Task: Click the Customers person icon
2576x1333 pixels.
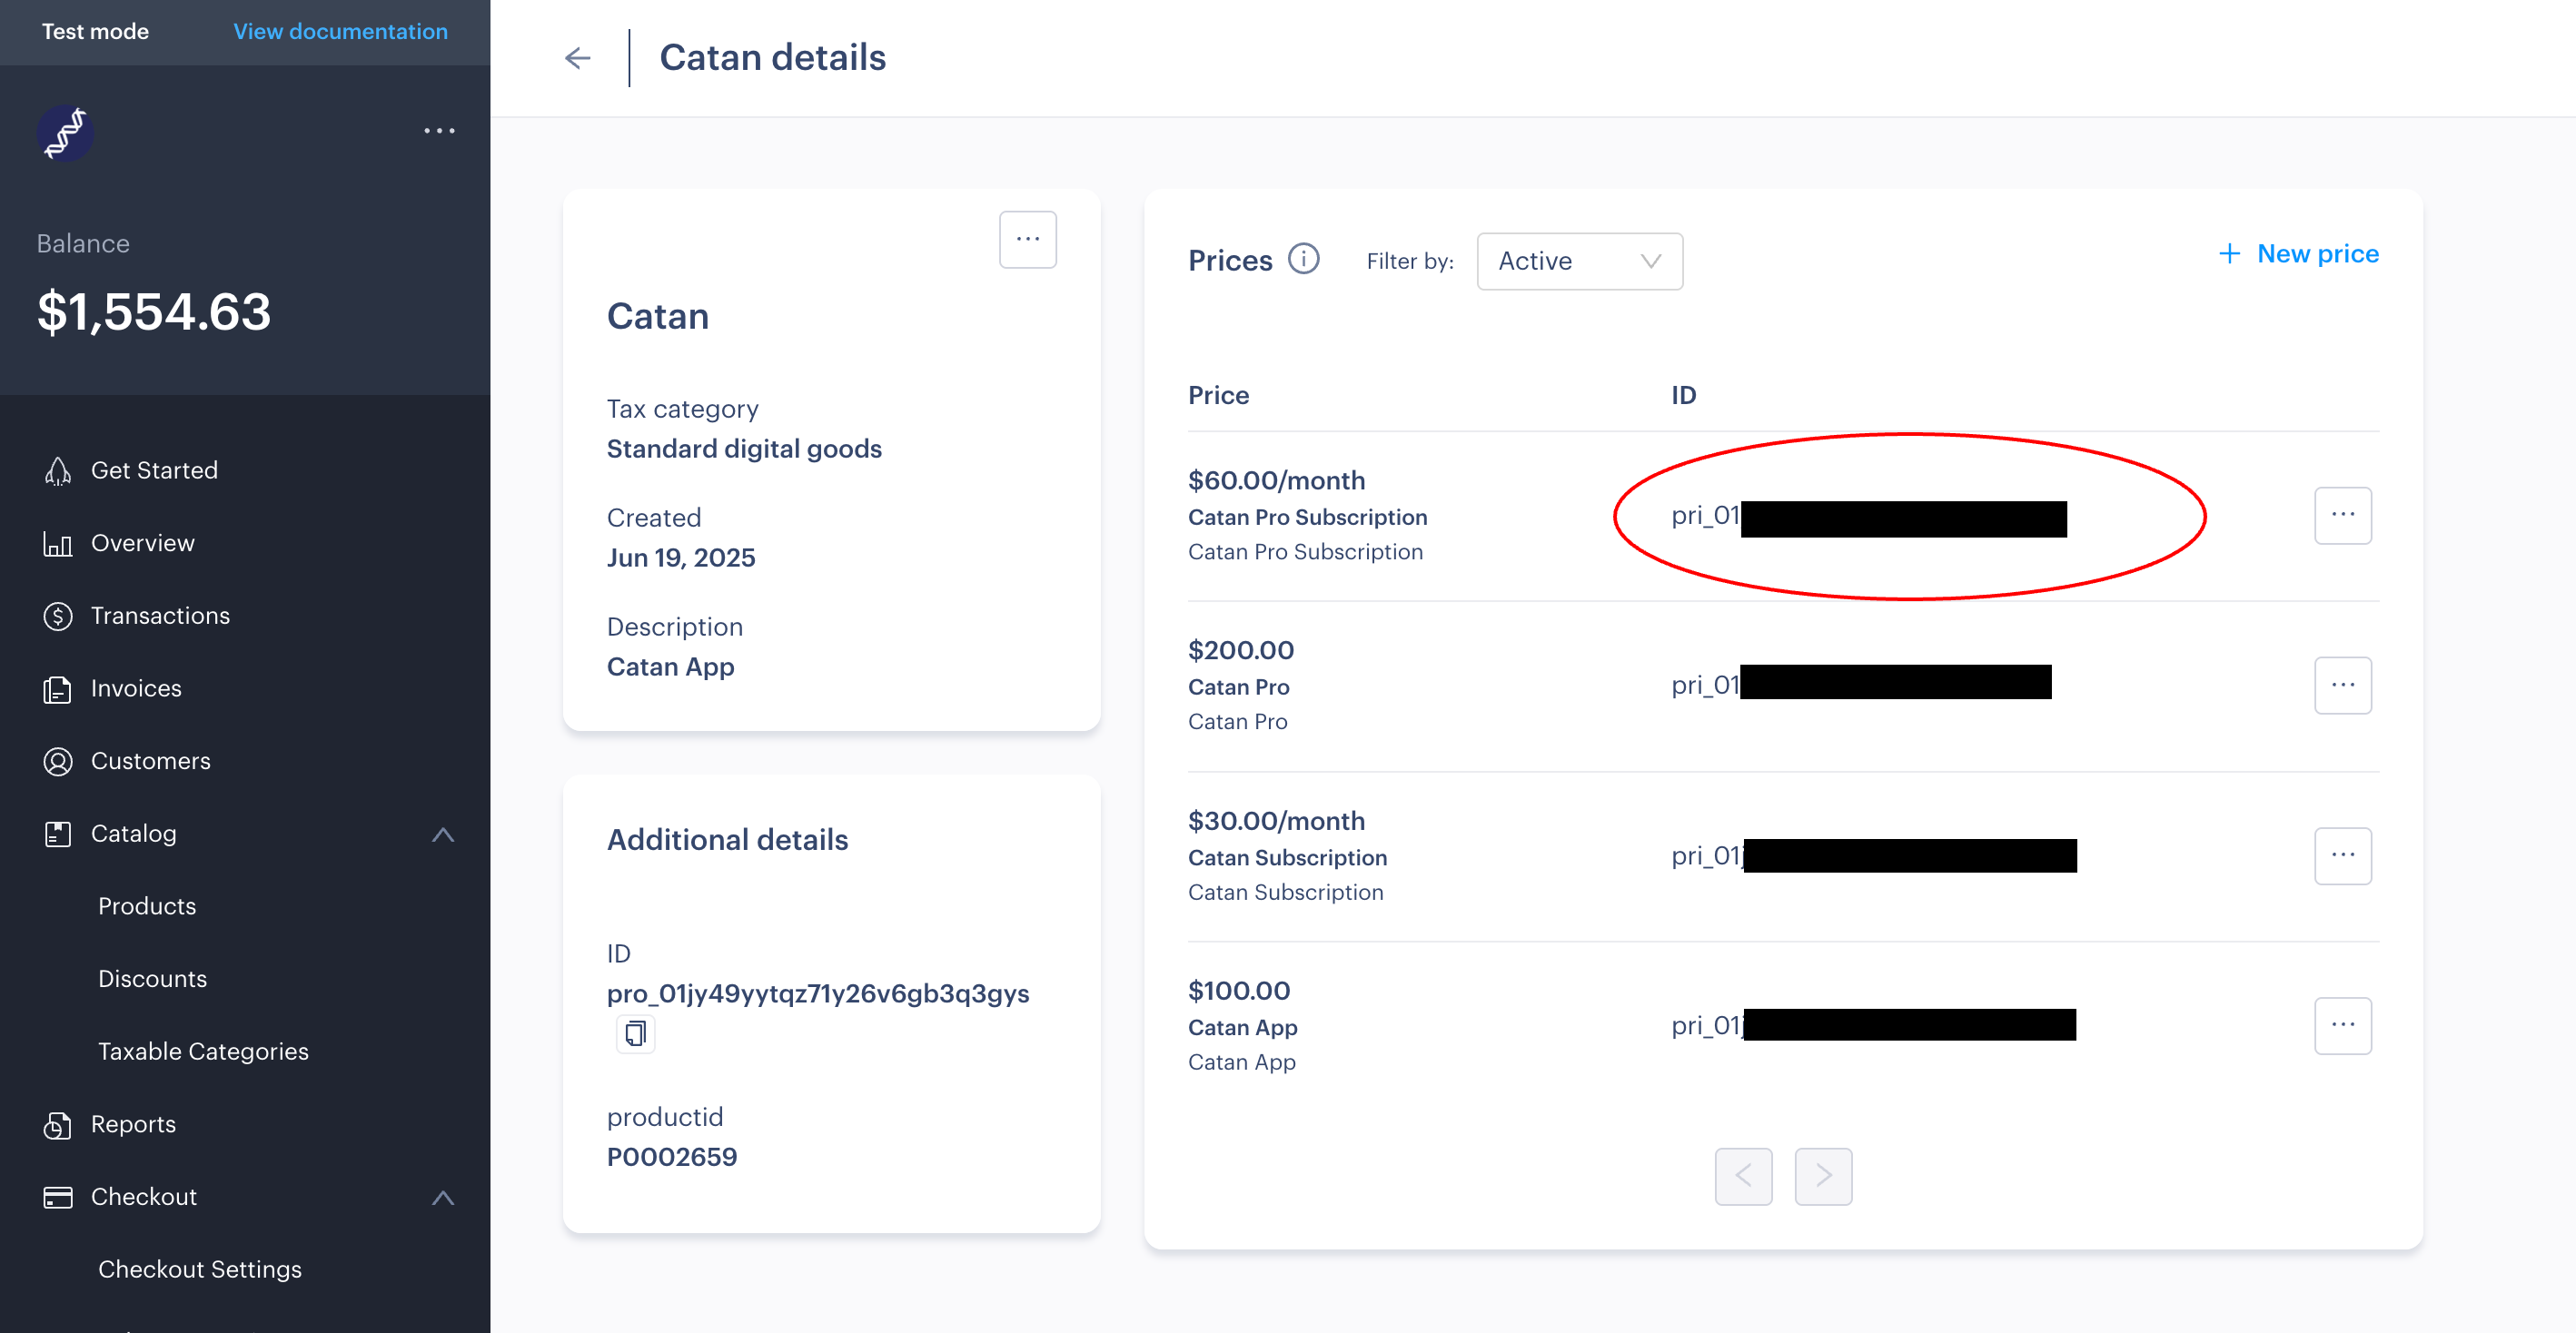Action: point(58,762)
